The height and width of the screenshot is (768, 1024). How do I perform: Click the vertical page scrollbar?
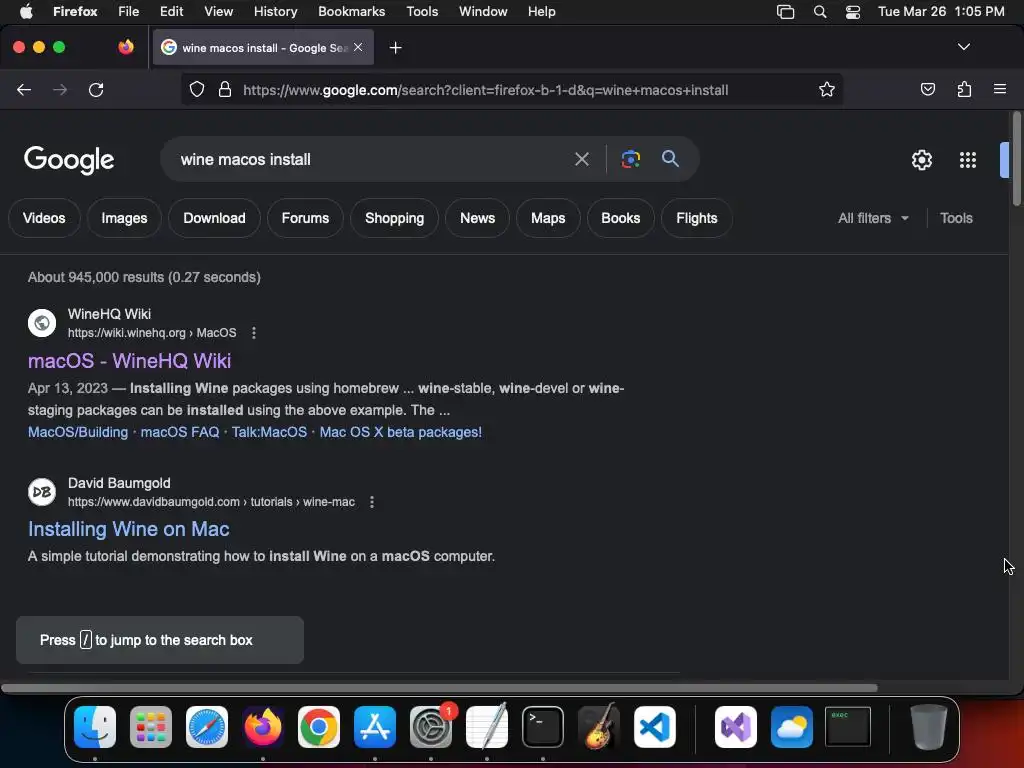click(x=1016, y=159)
